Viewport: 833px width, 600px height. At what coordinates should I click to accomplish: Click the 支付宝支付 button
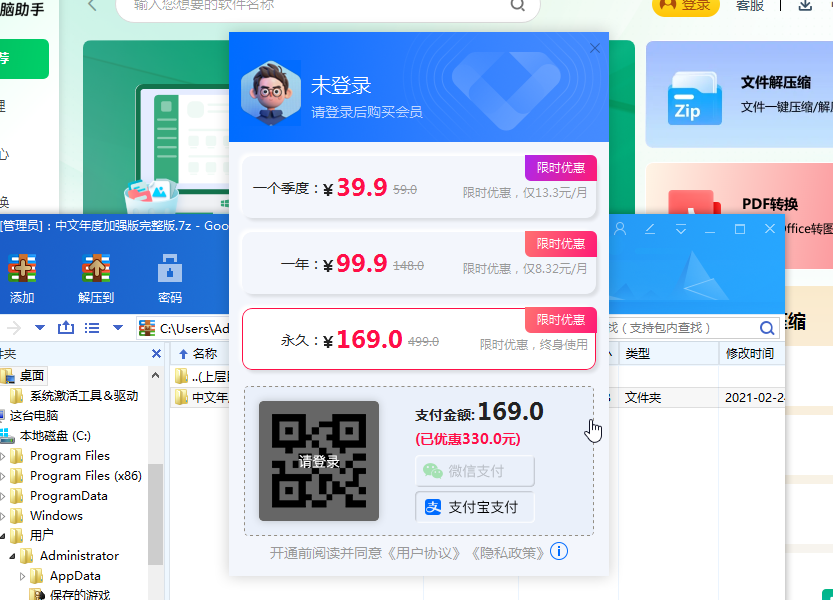tap(475, 507)
